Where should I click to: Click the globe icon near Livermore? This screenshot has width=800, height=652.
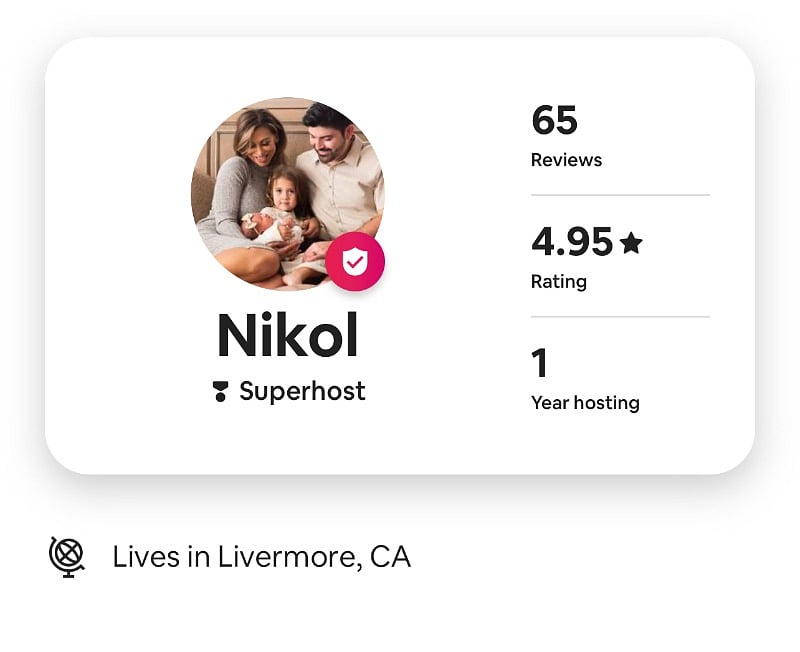click(x=66, y=557)
